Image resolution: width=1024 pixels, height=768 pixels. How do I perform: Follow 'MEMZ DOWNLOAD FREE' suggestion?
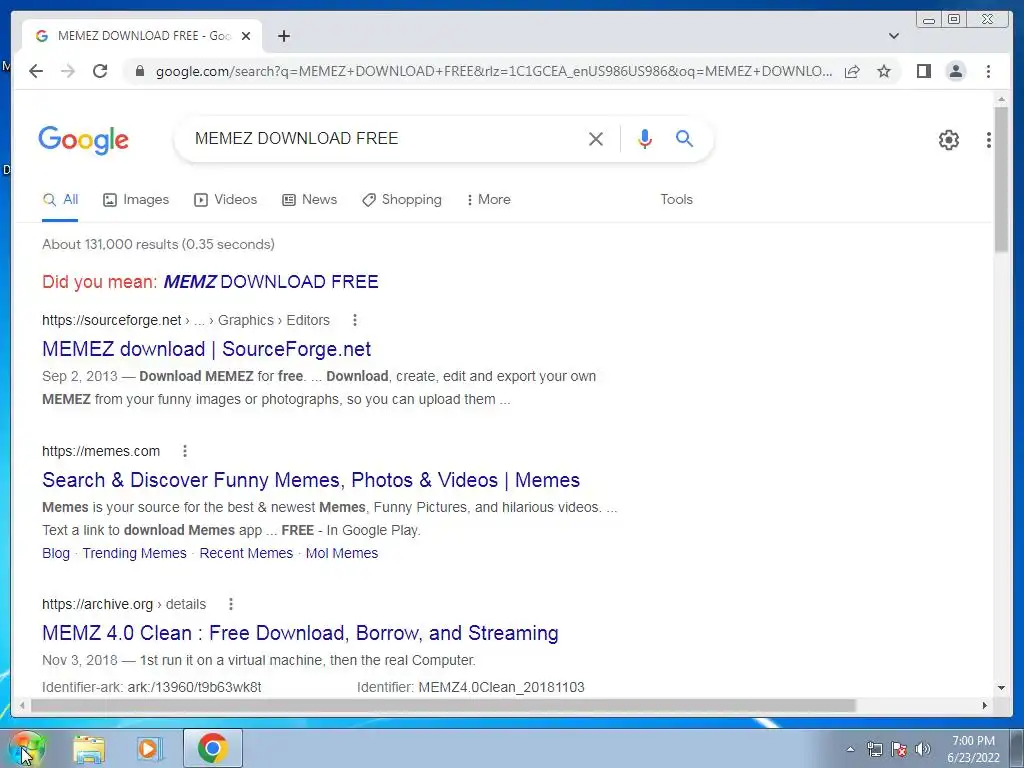(270, 282)
